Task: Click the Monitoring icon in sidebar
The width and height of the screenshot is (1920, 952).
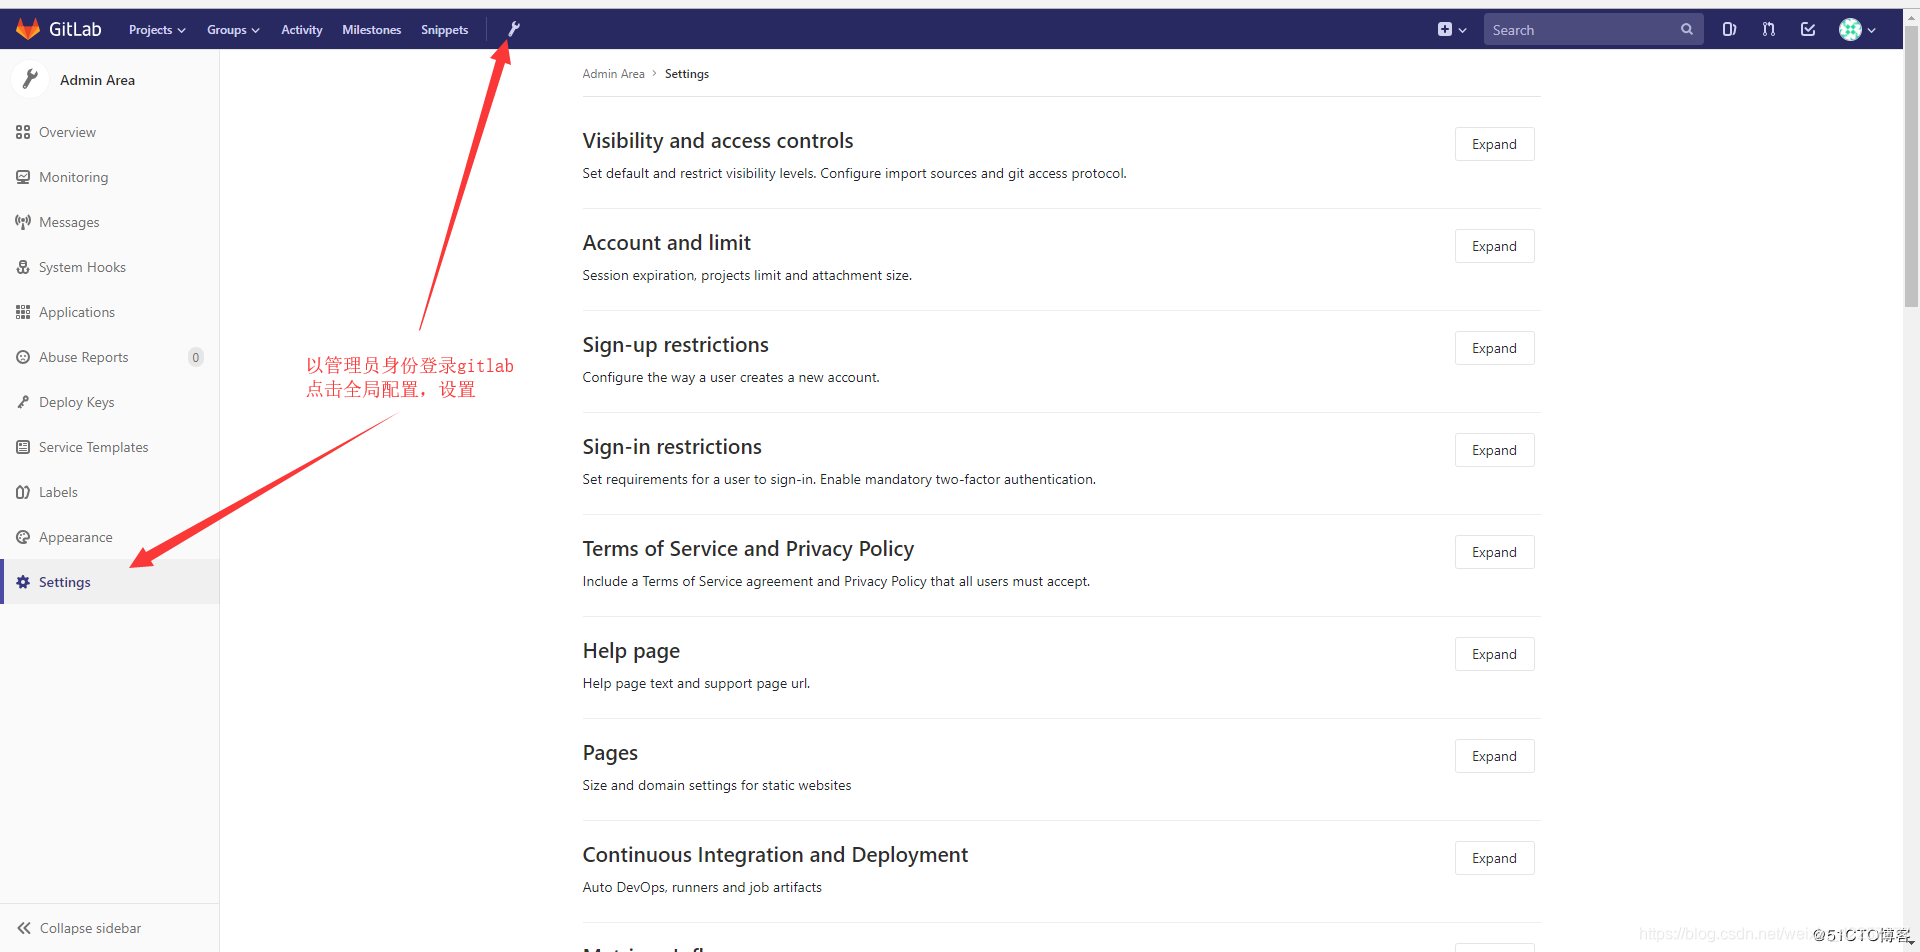Action: pos(23,177)
